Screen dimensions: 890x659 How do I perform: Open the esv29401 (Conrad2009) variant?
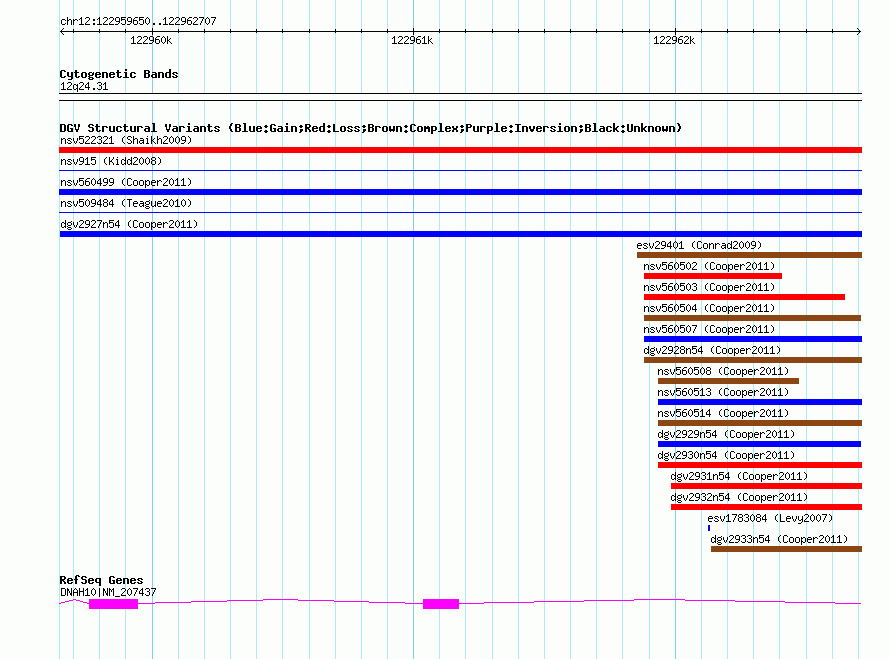click(x=699, y=245)
